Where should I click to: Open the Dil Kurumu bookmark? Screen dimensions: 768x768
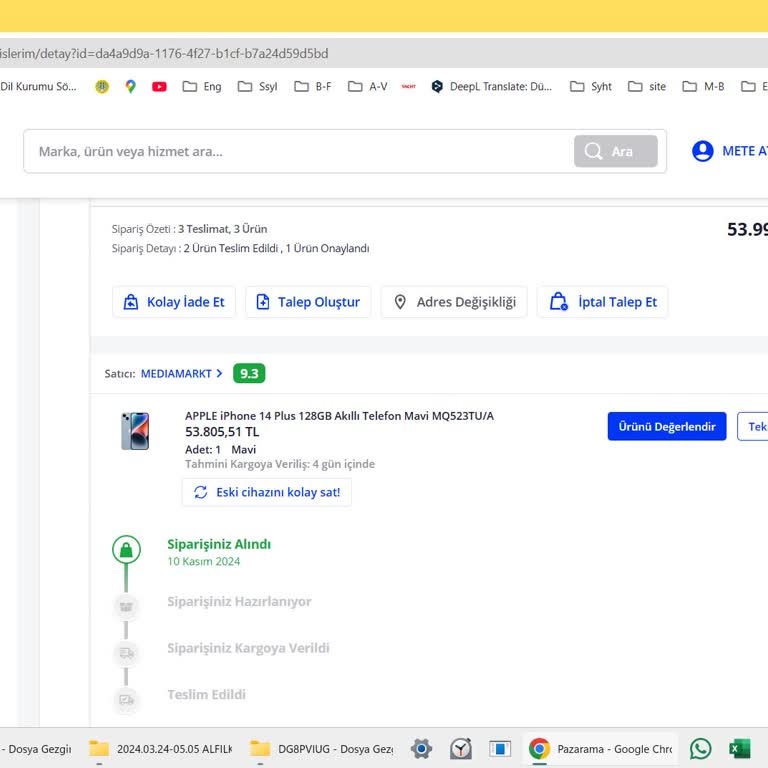(38, 87)
